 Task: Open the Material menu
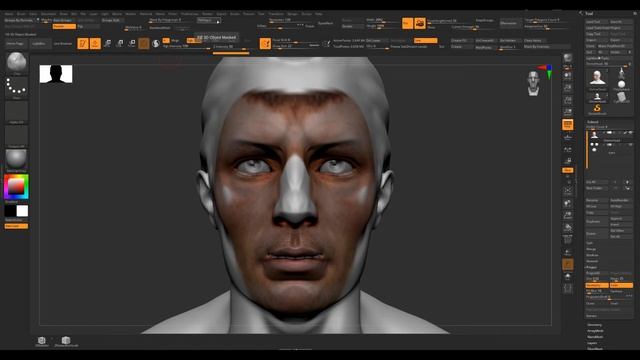click(x=146, y=13)
